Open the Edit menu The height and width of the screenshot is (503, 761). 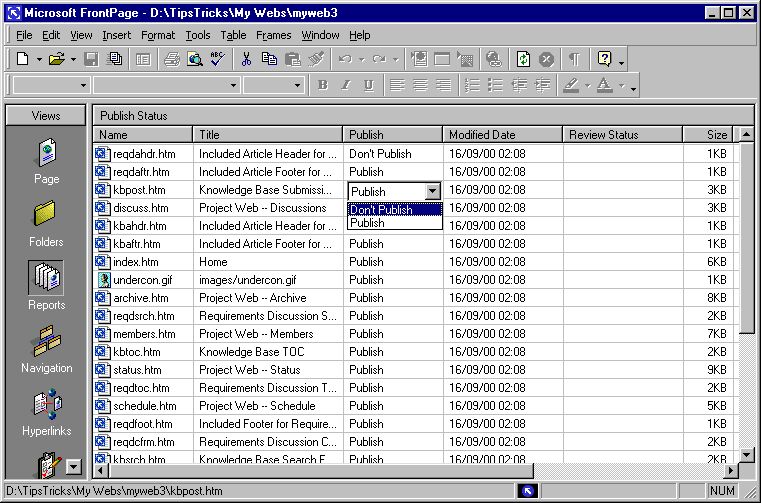click(51, 35)
